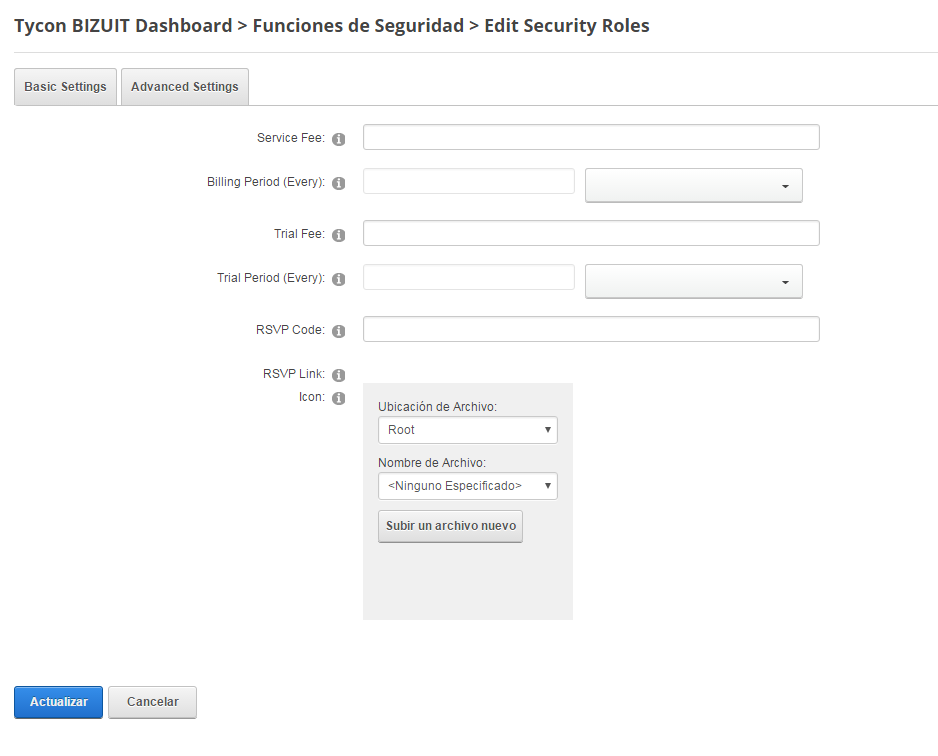Click the Trial Period info icon
This screenshot has width=938, height=756.
click(x=339, y=279)
